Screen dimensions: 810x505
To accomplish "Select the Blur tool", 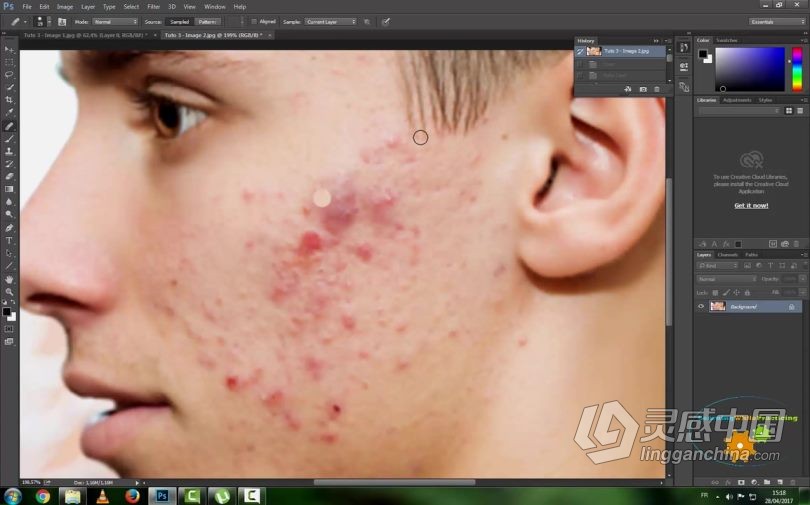I will pos(9,202).
